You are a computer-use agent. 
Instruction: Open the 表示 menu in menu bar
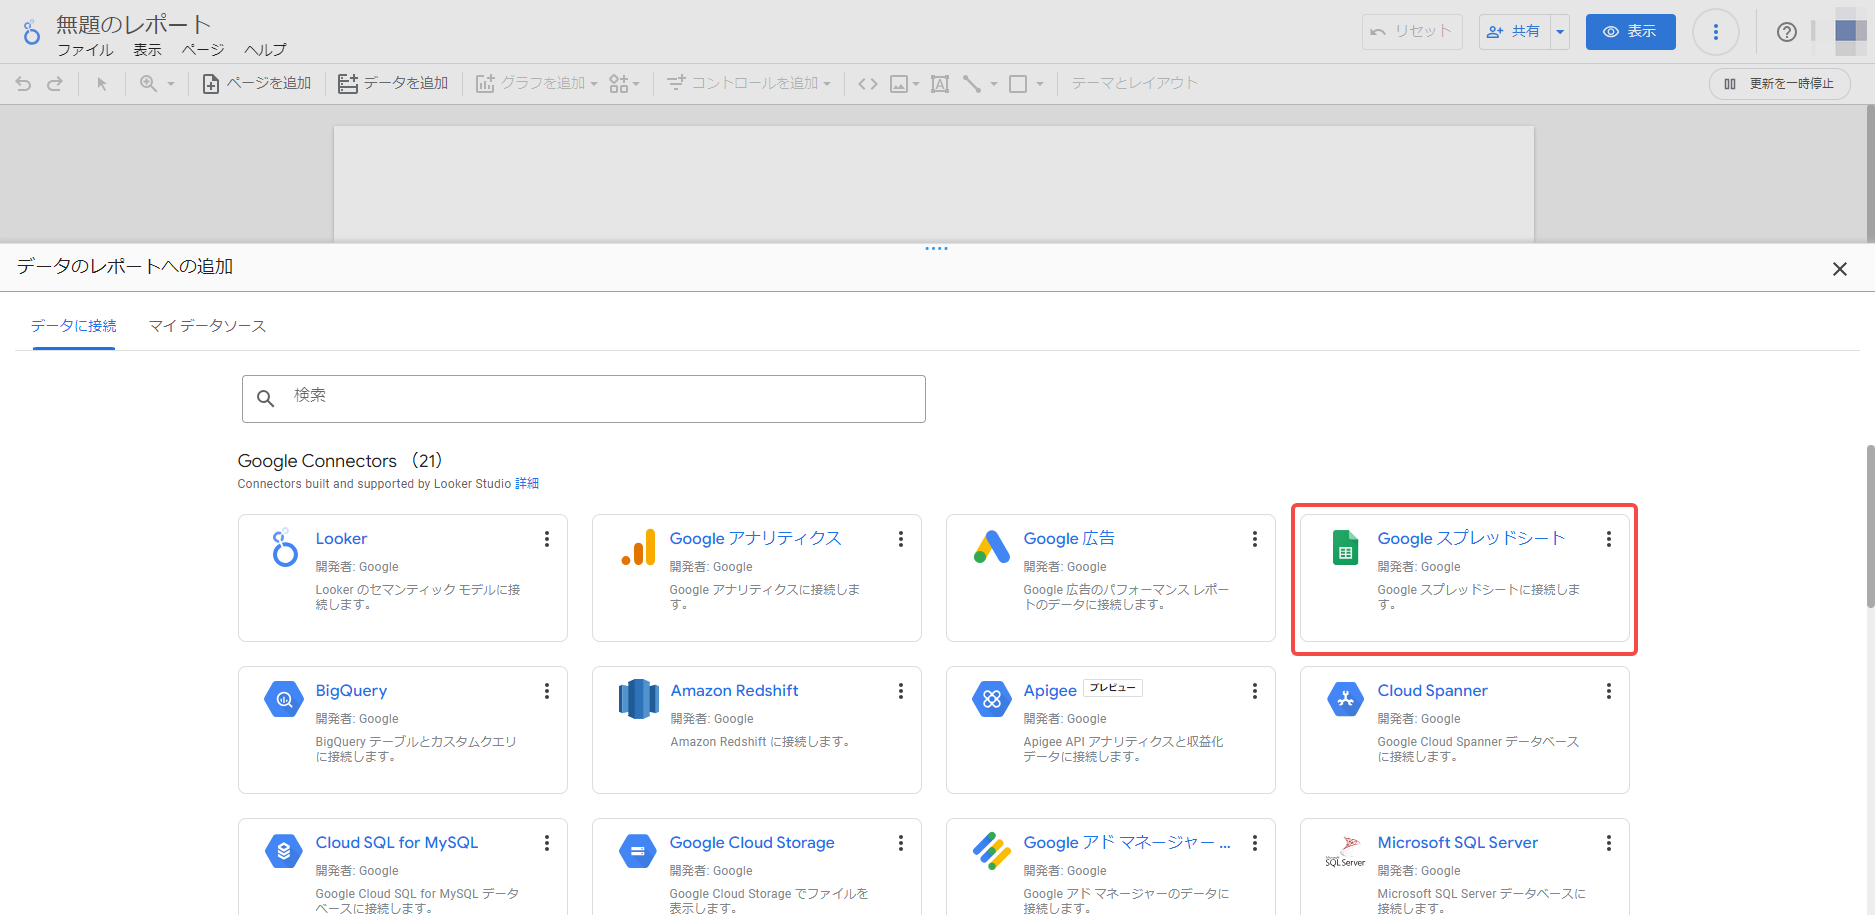(x=147, y=50)
